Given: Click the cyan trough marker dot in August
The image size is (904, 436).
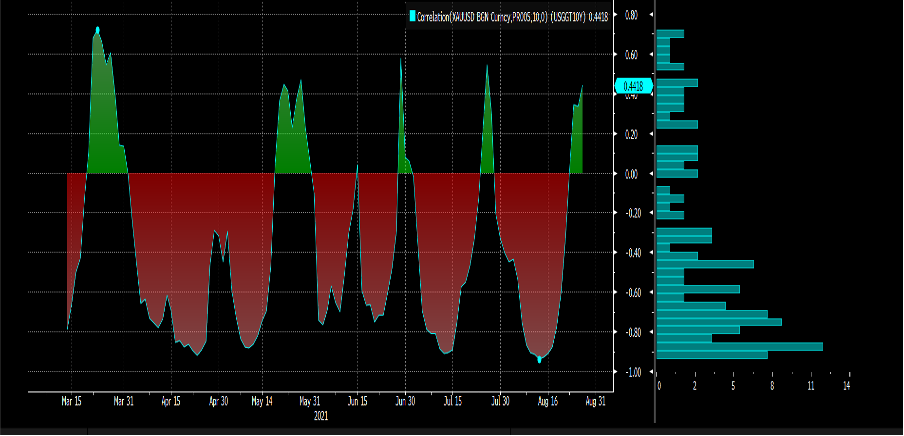Looking at the screenshot, I should pyautogui.click(x=540, y=360).
